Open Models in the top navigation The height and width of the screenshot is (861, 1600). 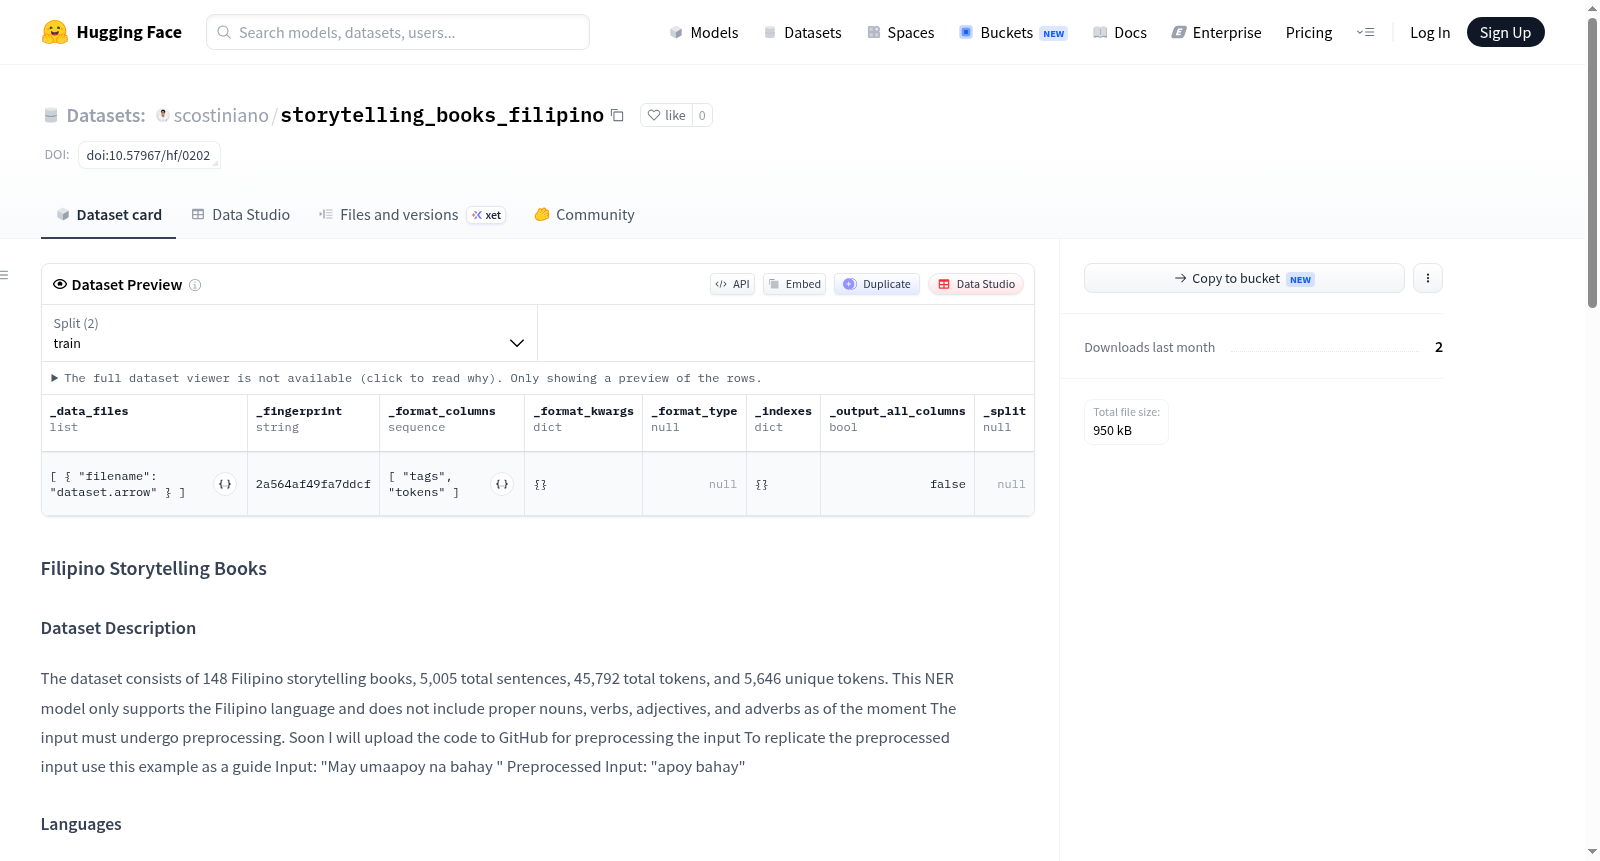pos(704,32)
